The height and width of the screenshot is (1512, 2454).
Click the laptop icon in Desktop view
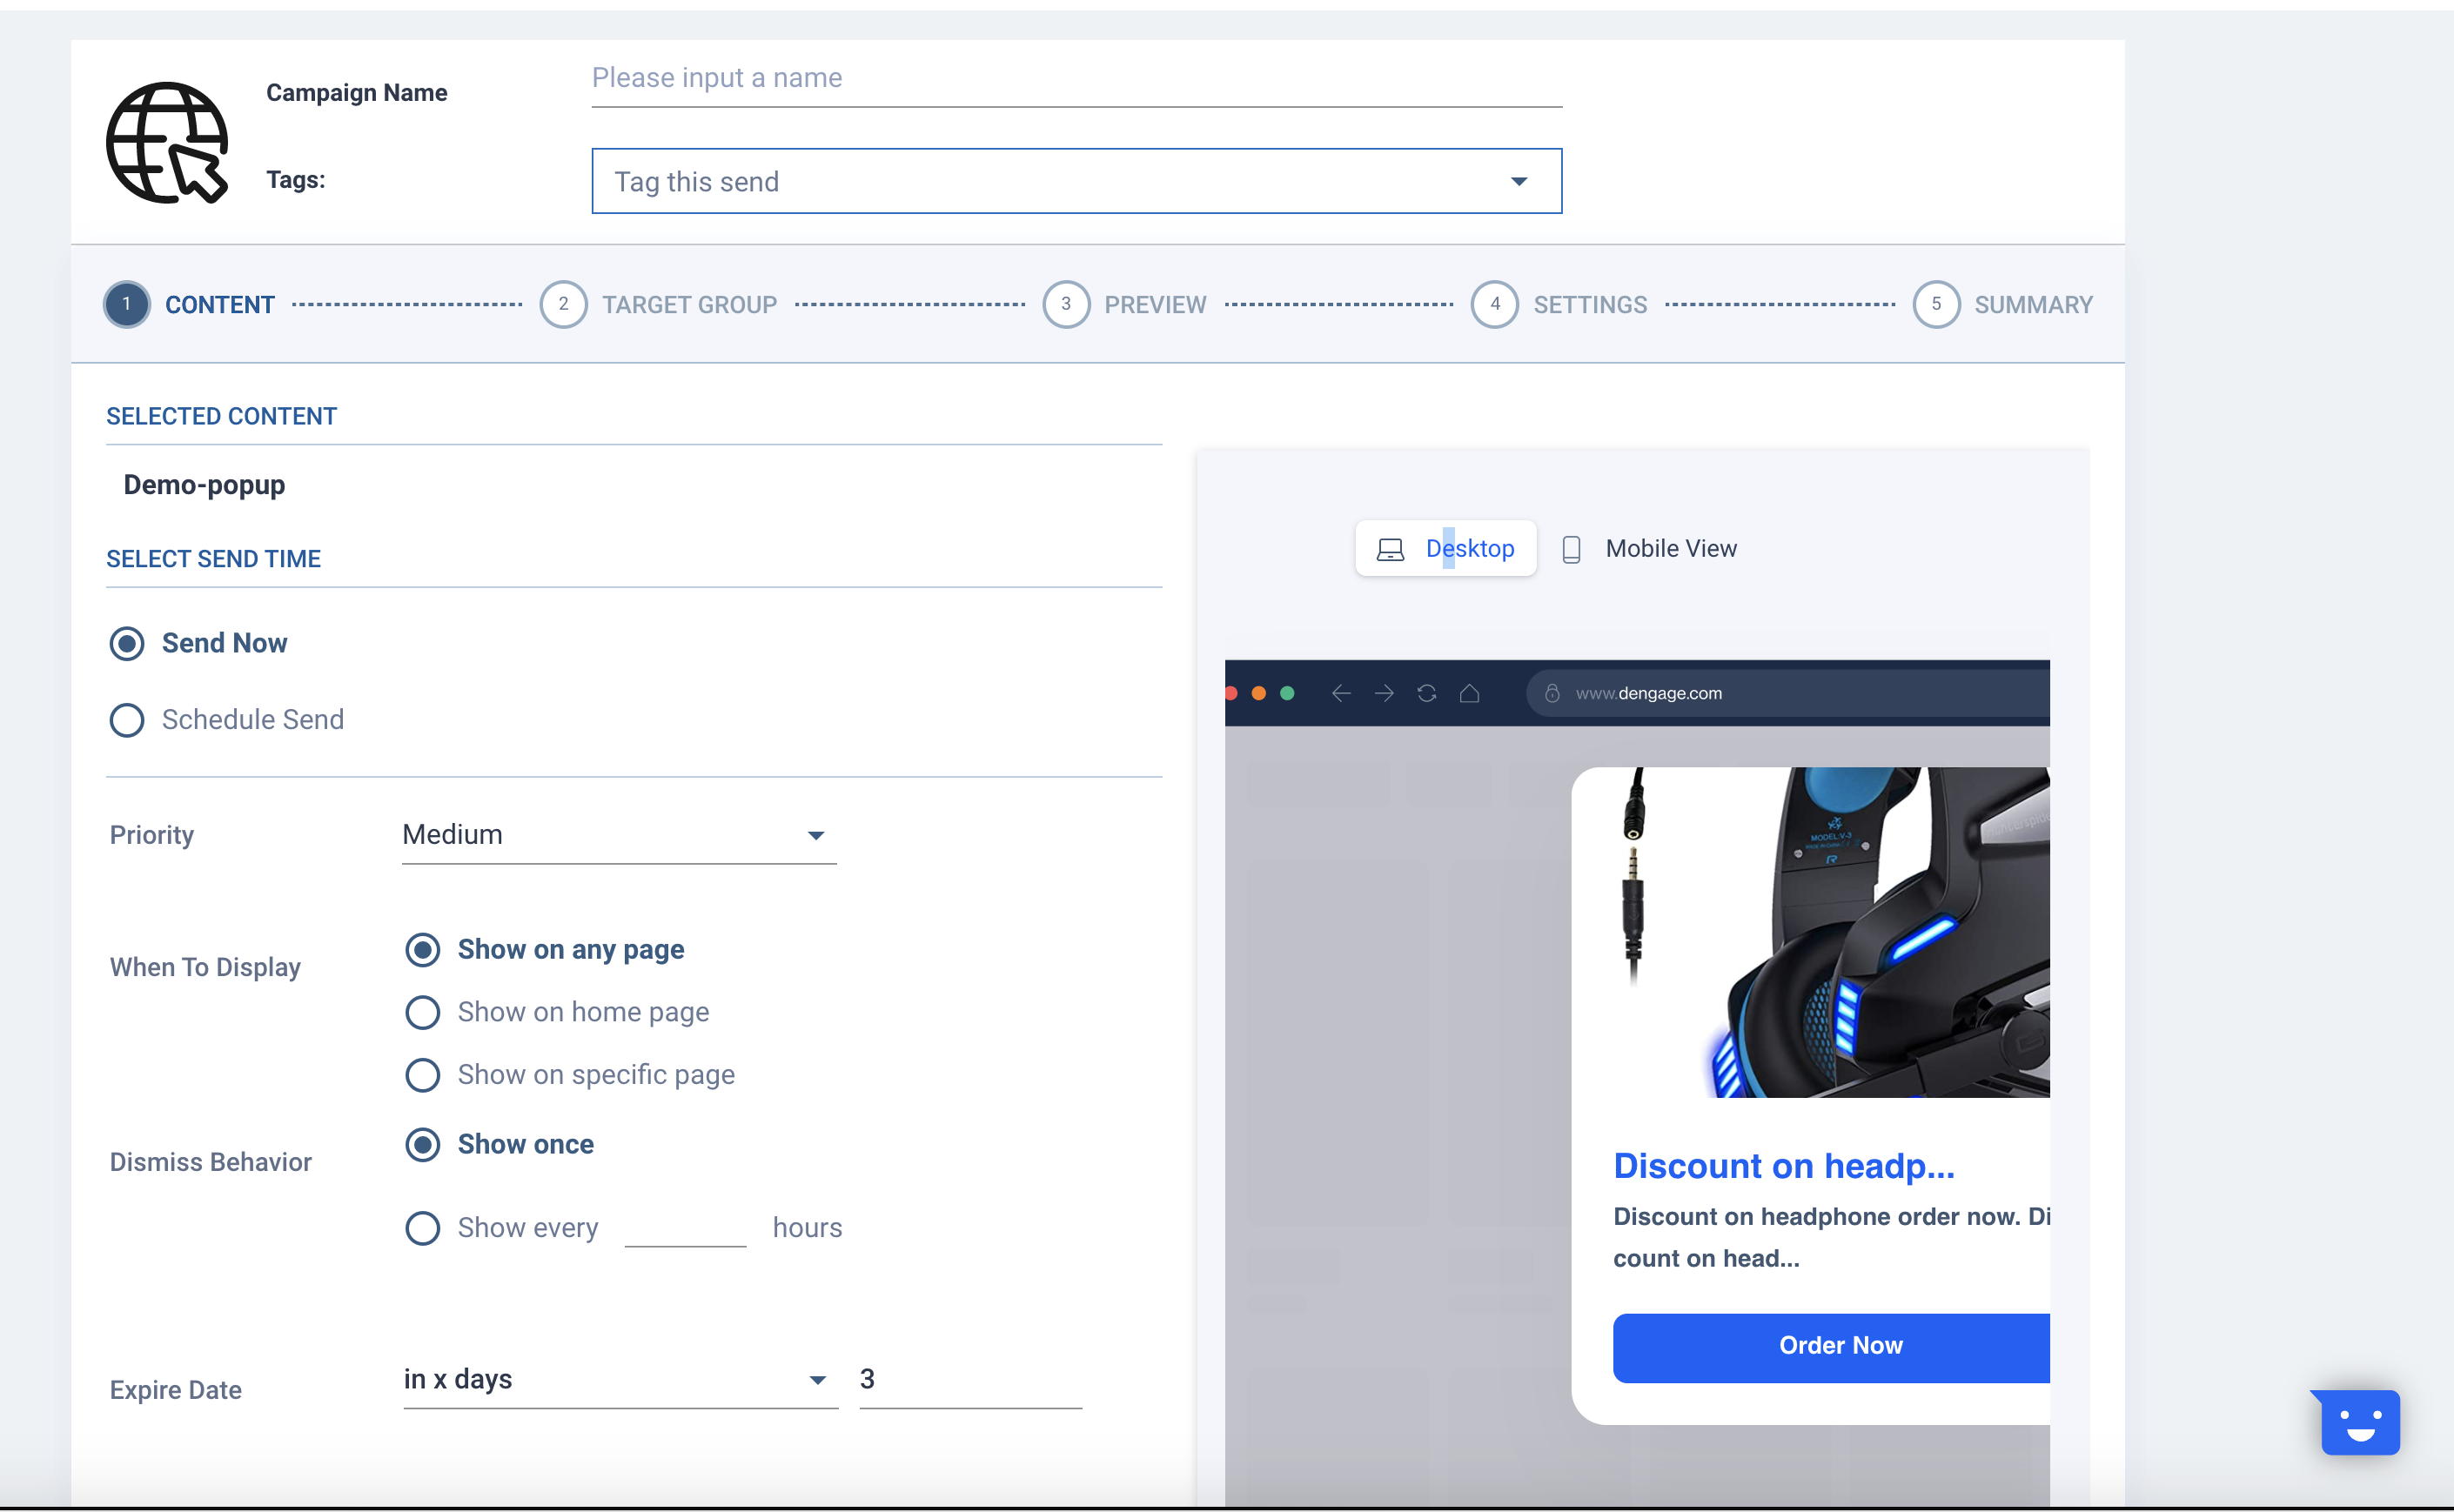tap(1390, 549)
